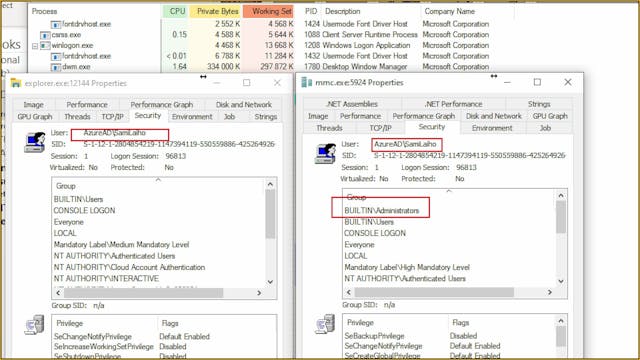Select NT AUTHORITY\Cloud Account Authentication group

pos(129,267)
